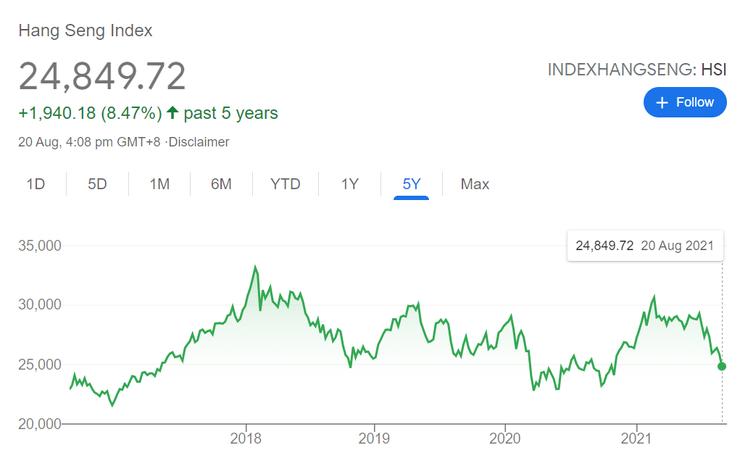Viewport: 740px width, 453px height.
Task: Click the 2020 x-axis label
Action: tap(505, 438)
